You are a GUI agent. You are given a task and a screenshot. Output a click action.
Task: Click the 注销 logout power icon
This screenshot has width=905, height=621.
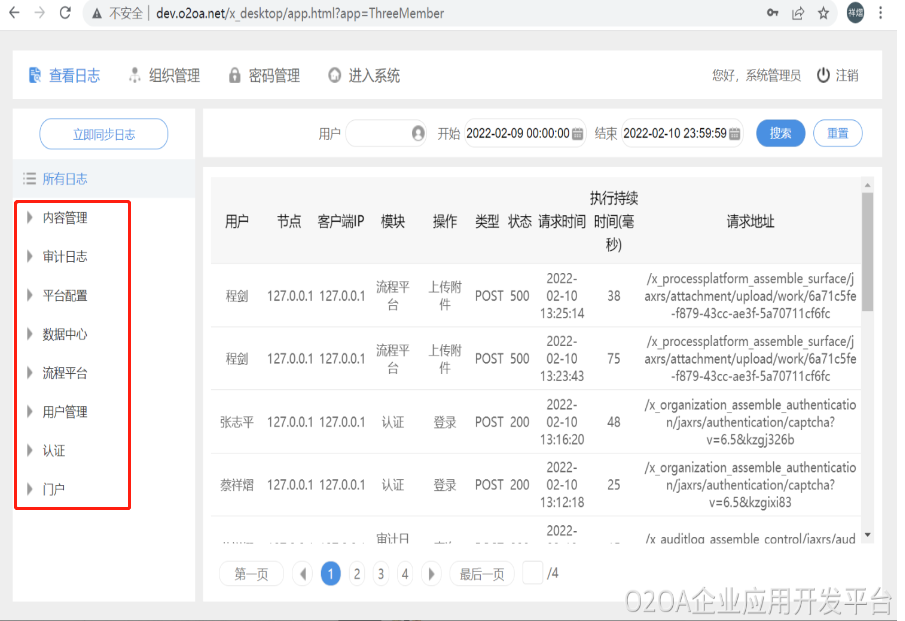[823, 75]
